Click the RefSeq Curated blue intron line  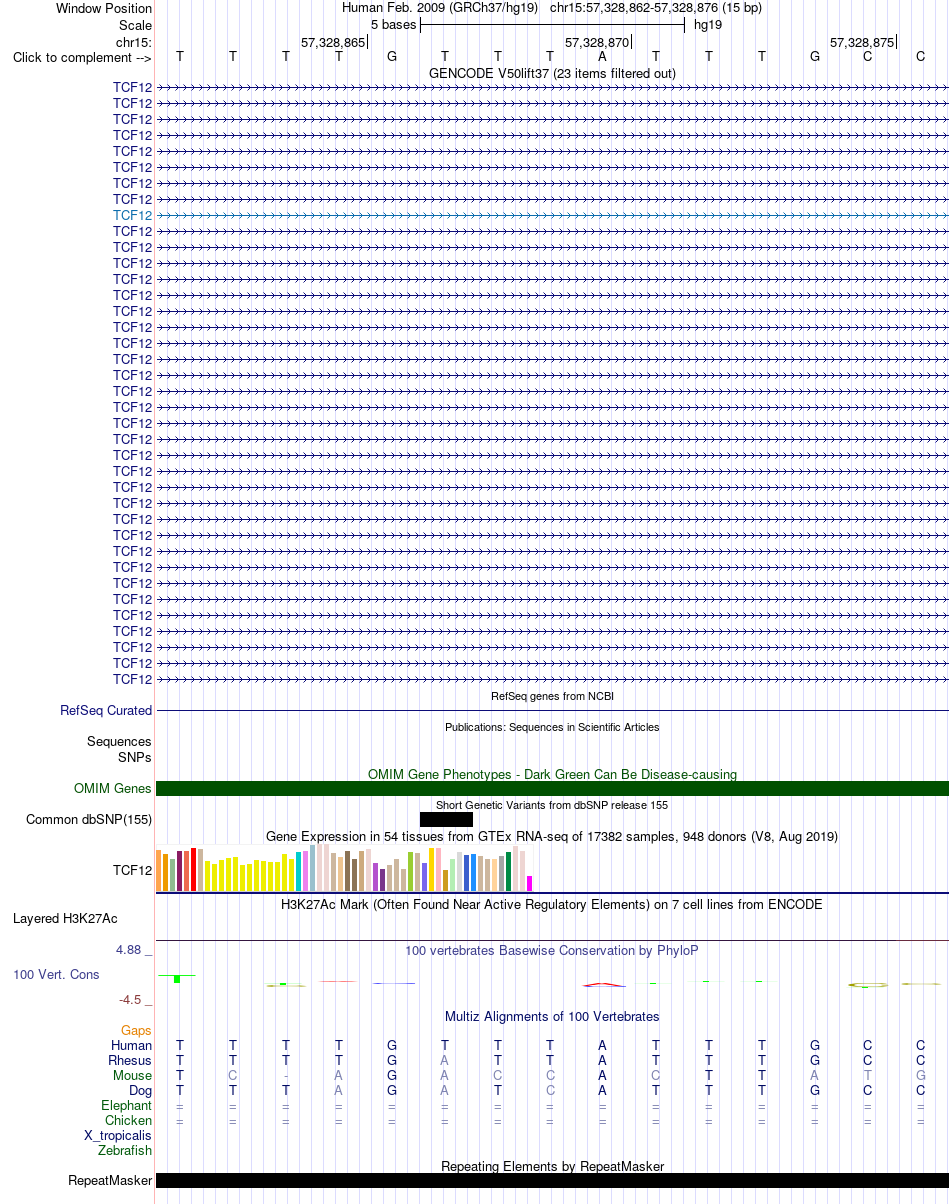(552, 710)
